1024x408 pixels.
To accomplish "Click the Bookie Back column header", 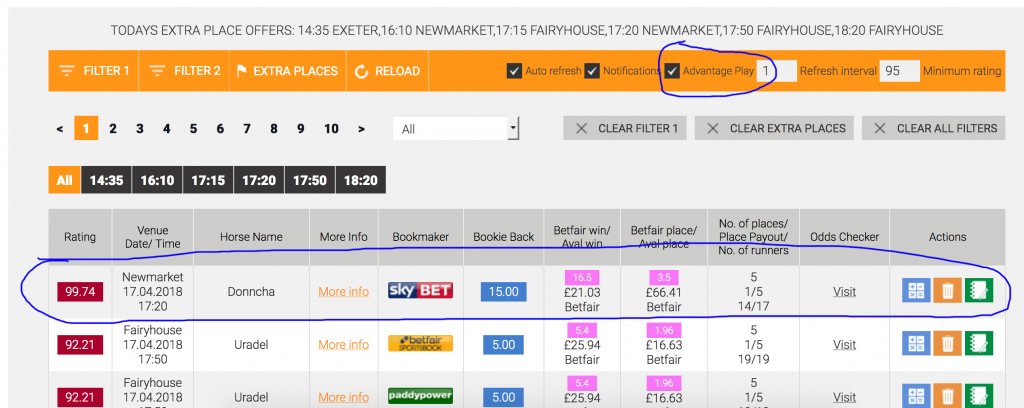I will (504, 237).
